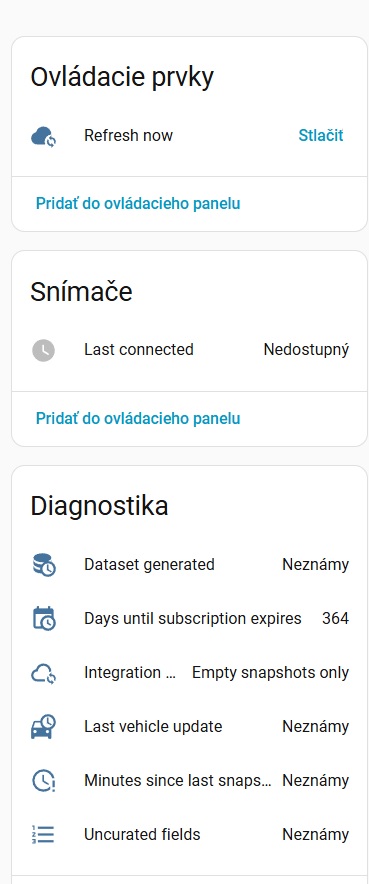Open the Refresh now entity row
Screen dimensions: 369x884
click(189, 136)
